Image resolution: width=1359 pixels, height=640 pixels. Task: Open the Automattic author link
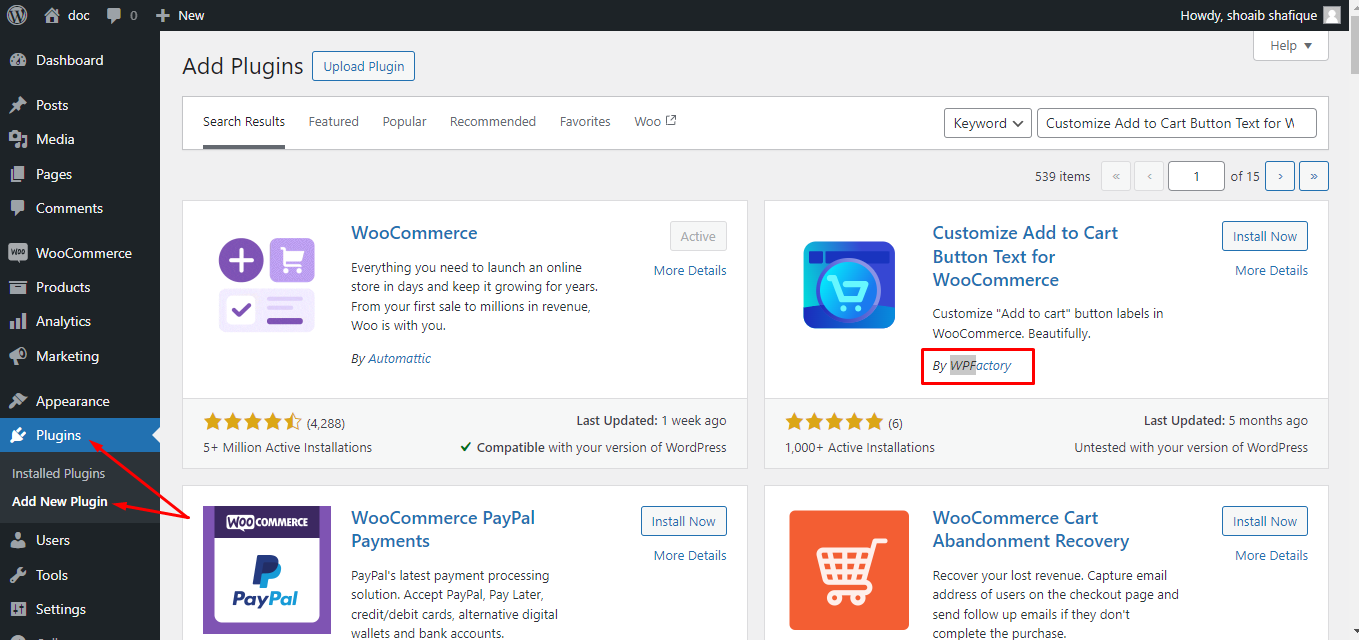pos(400,358)
